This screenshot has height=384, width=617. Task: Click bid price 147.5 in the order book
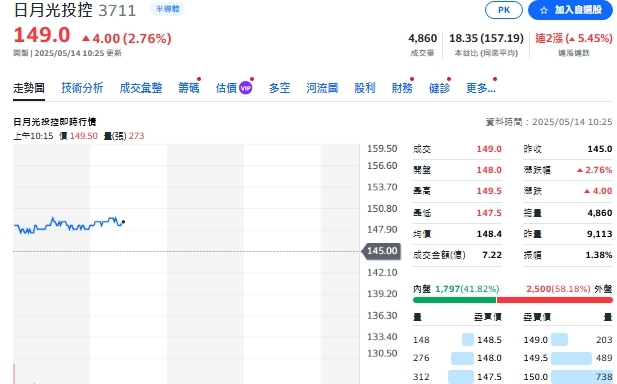click(489, 377)
